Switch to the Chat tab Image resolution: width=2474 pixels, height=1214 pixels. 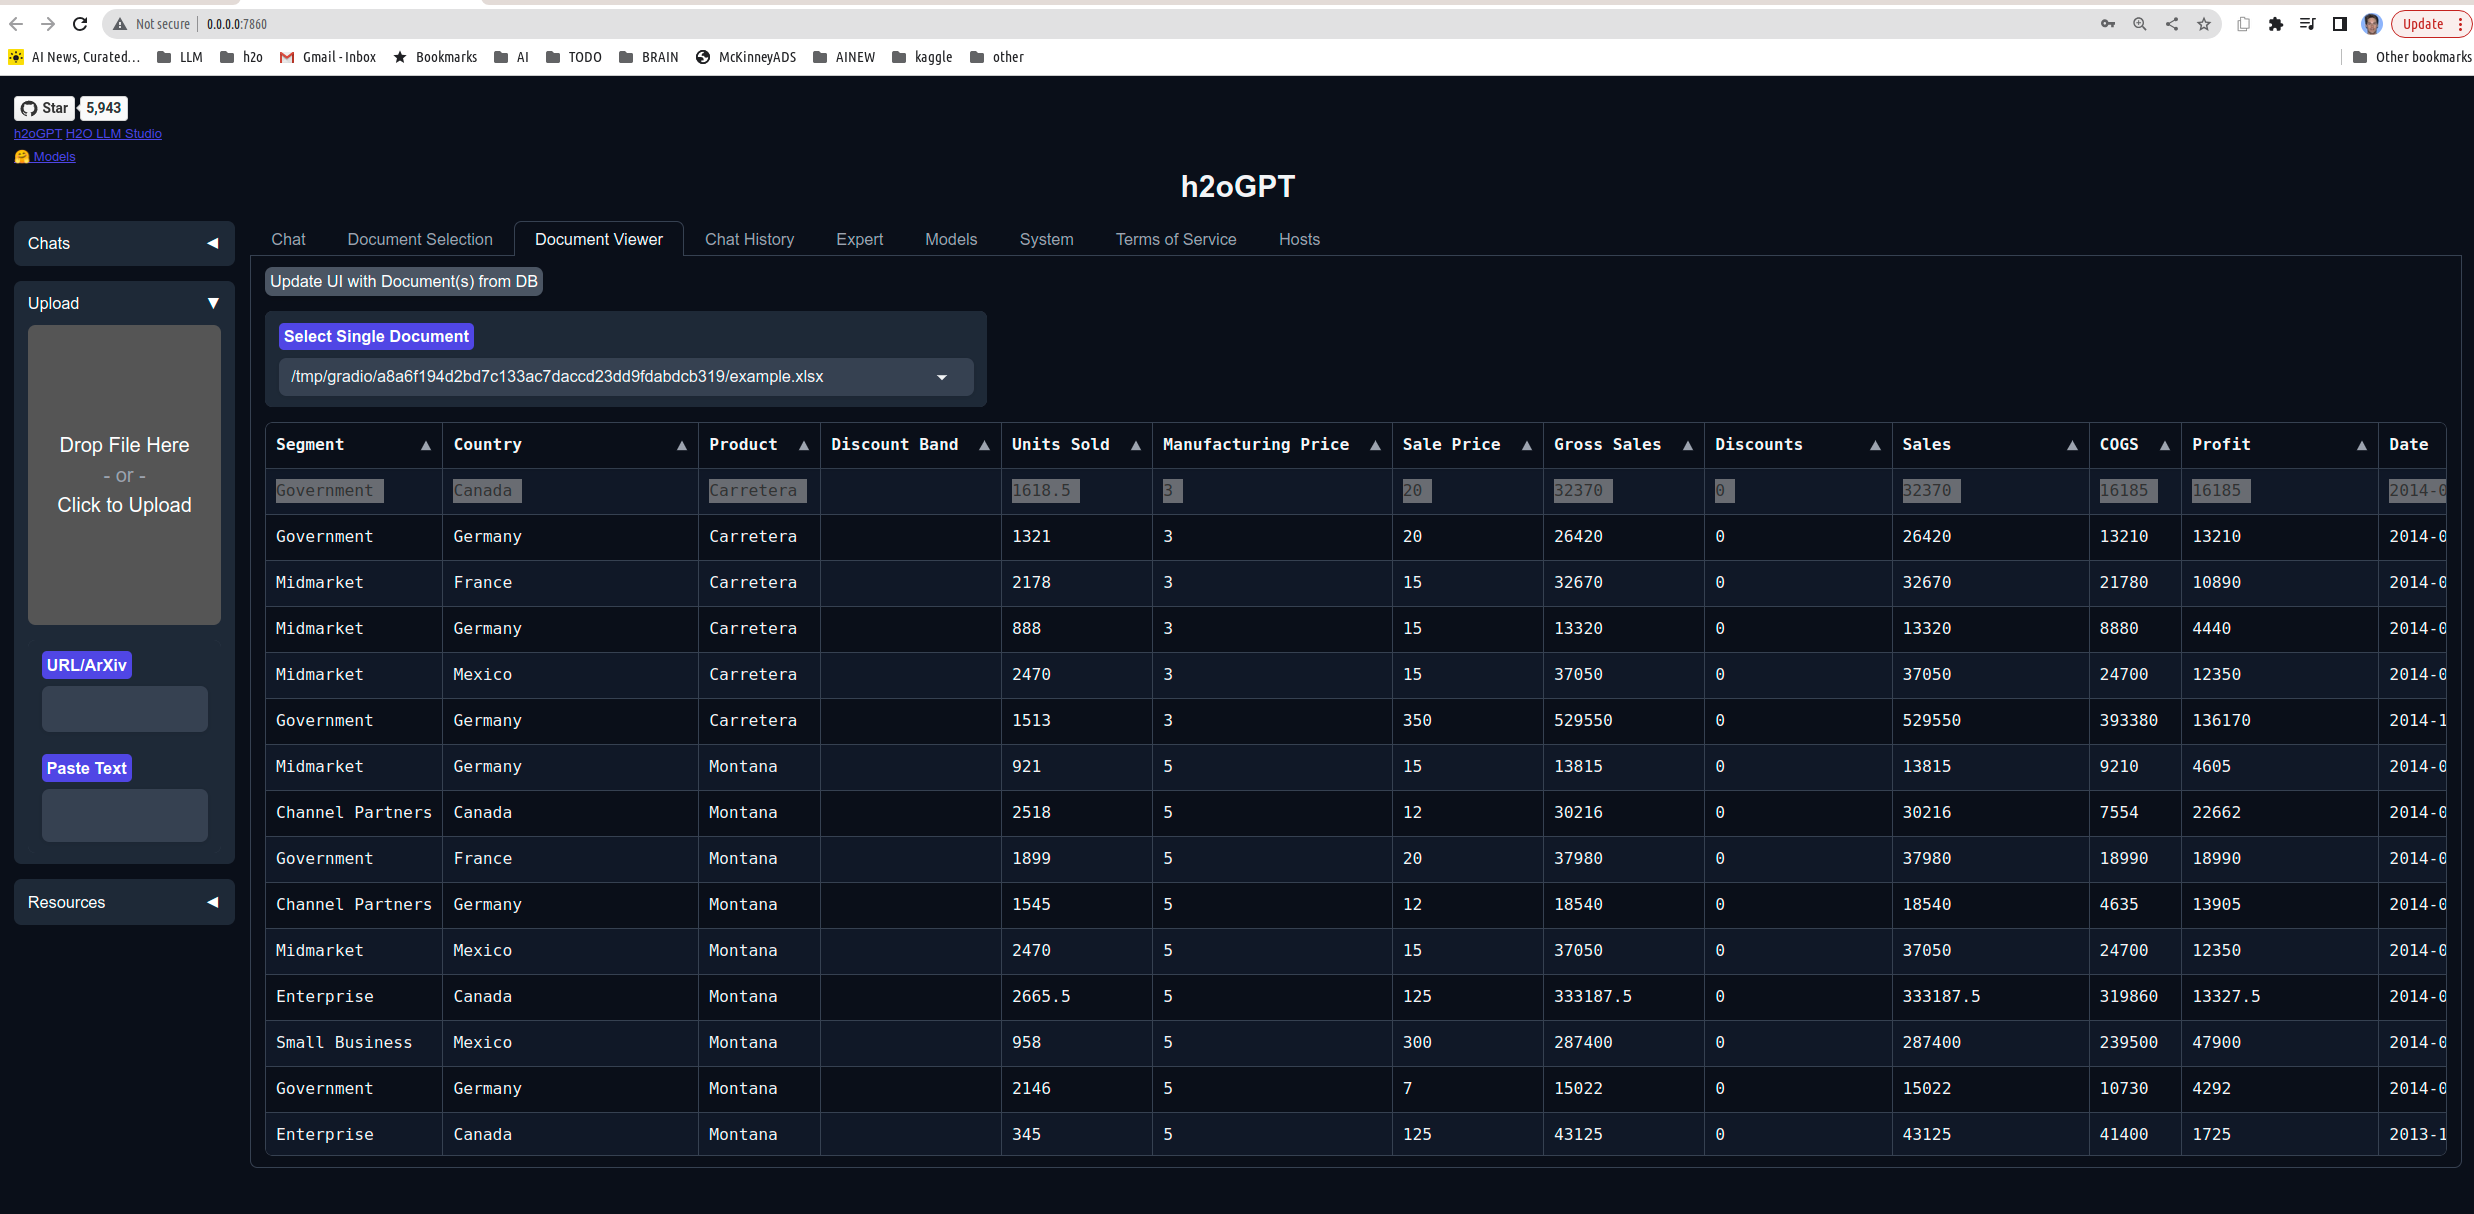[288, 239]
